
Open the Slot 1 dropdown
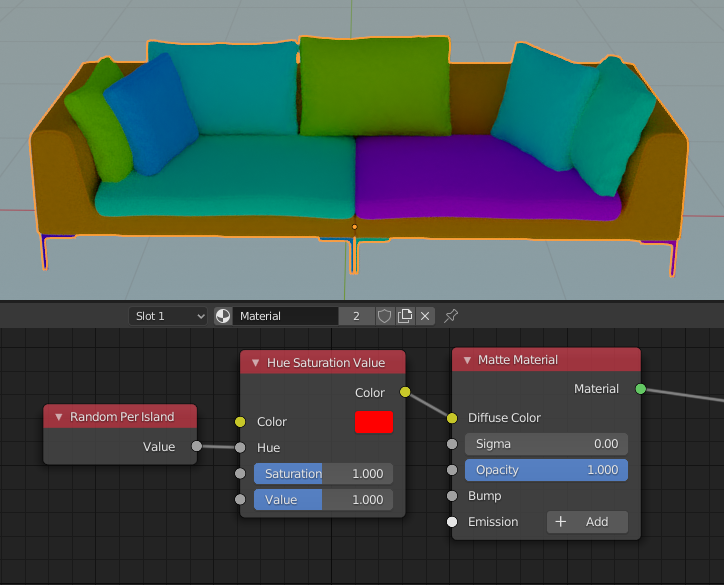[x=168, y=316]
